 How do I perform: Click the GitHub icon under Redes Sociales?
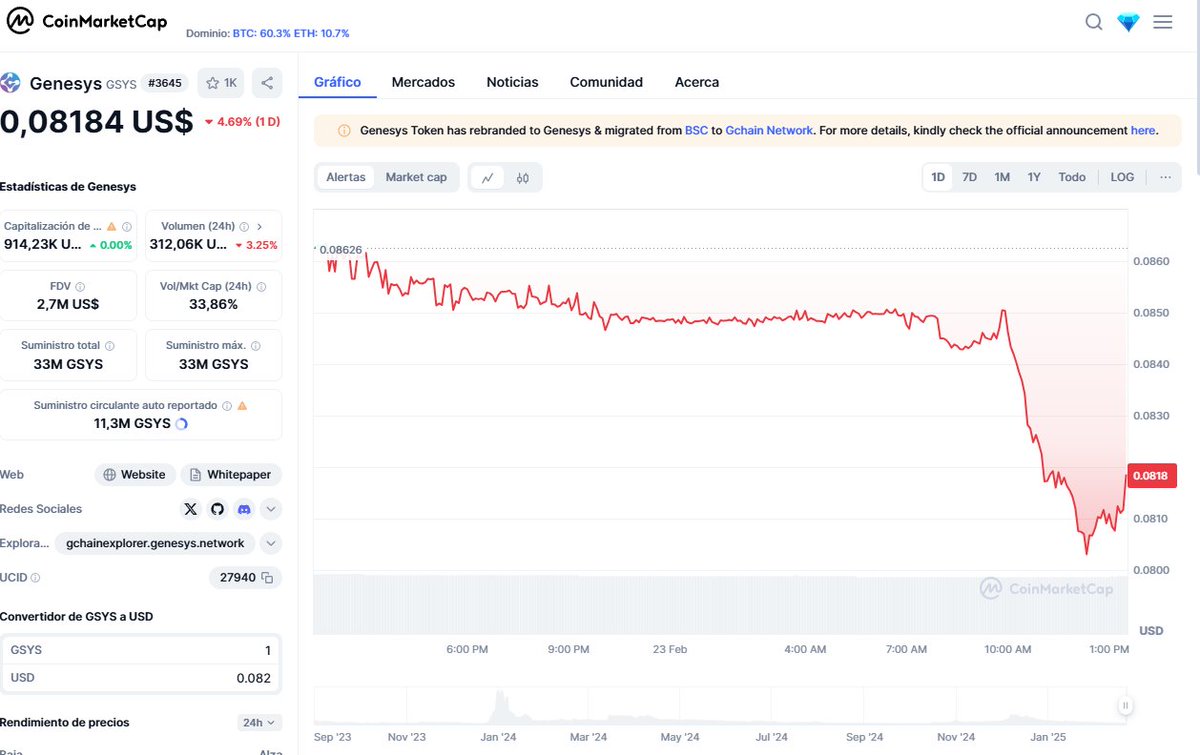click(x=216, y=509)
